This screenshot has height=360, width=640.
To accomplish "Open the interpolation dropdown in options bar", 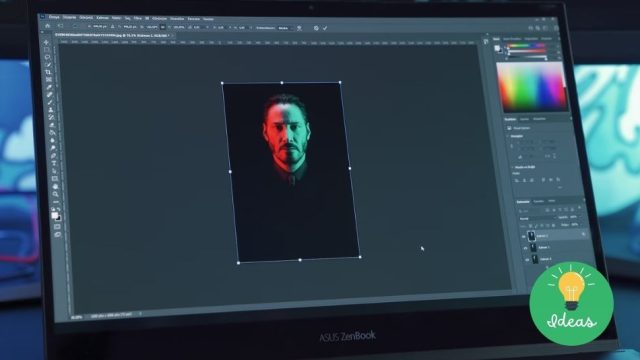I will pos(285,28).
